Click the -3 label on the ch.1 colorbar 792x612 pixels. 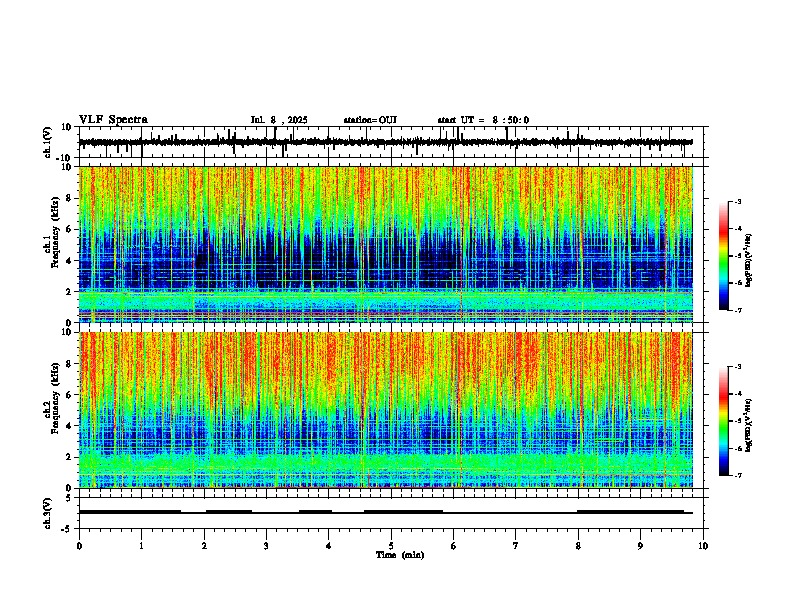(x=737, y=201)
